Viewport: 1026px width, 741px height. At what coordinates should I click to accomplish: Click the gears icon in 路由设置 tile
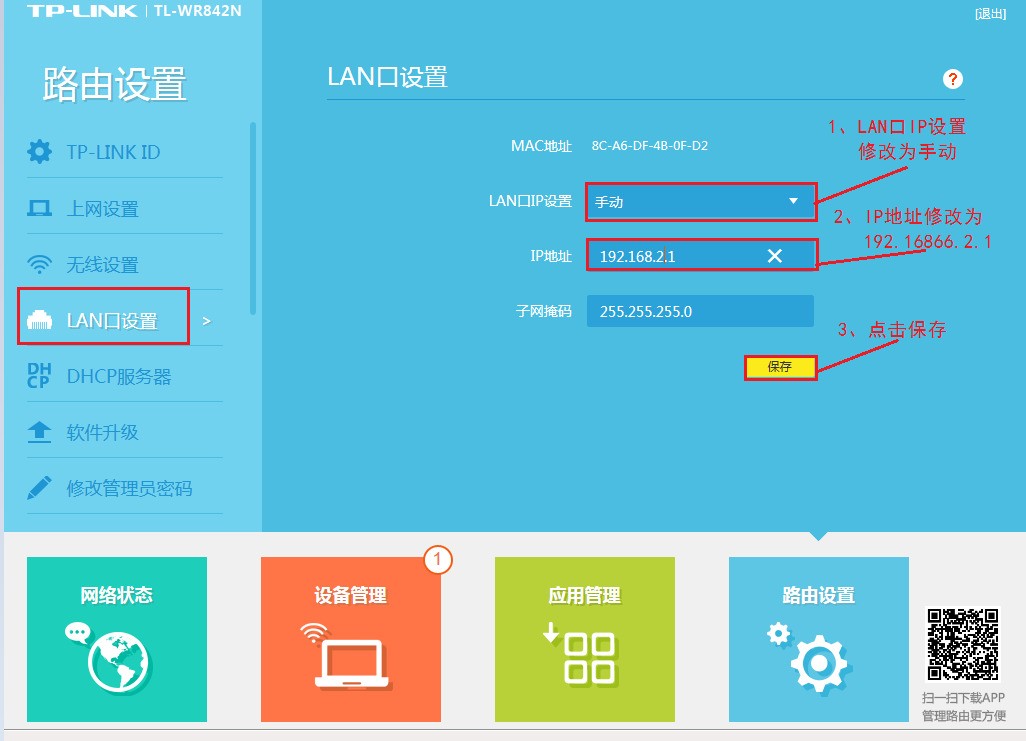coord(809,657)
